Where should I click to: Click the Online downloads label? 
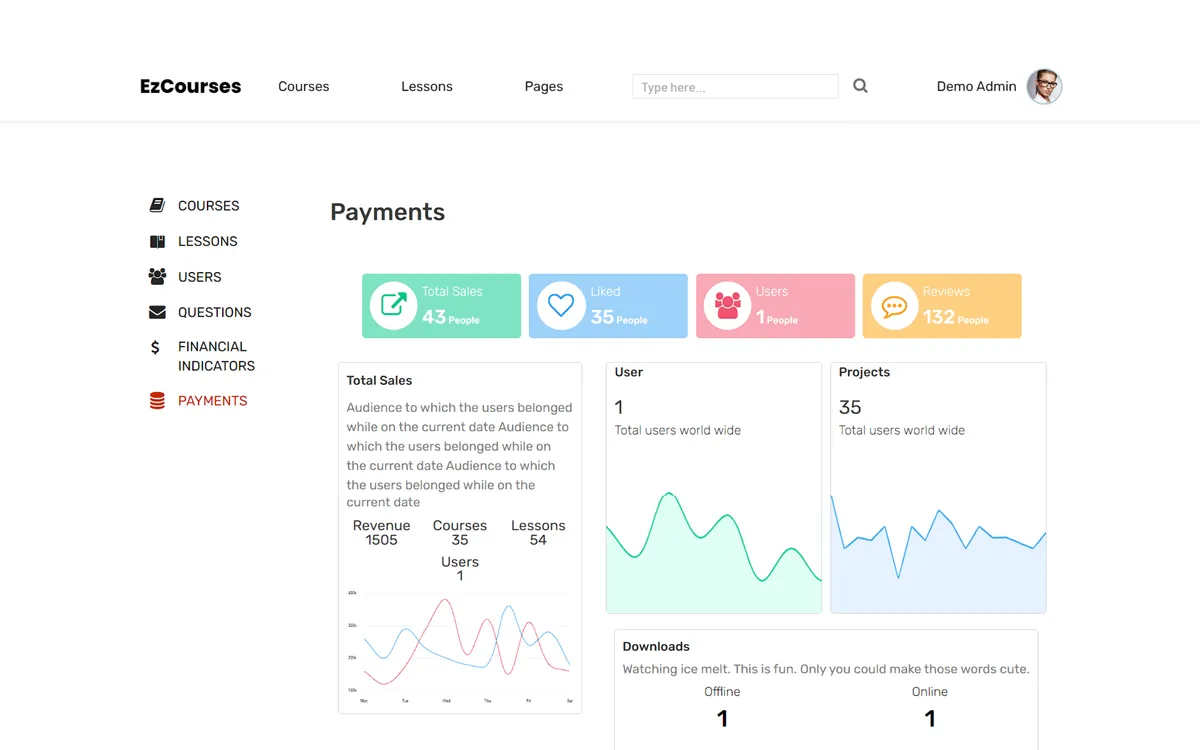(x=930, y=692)
